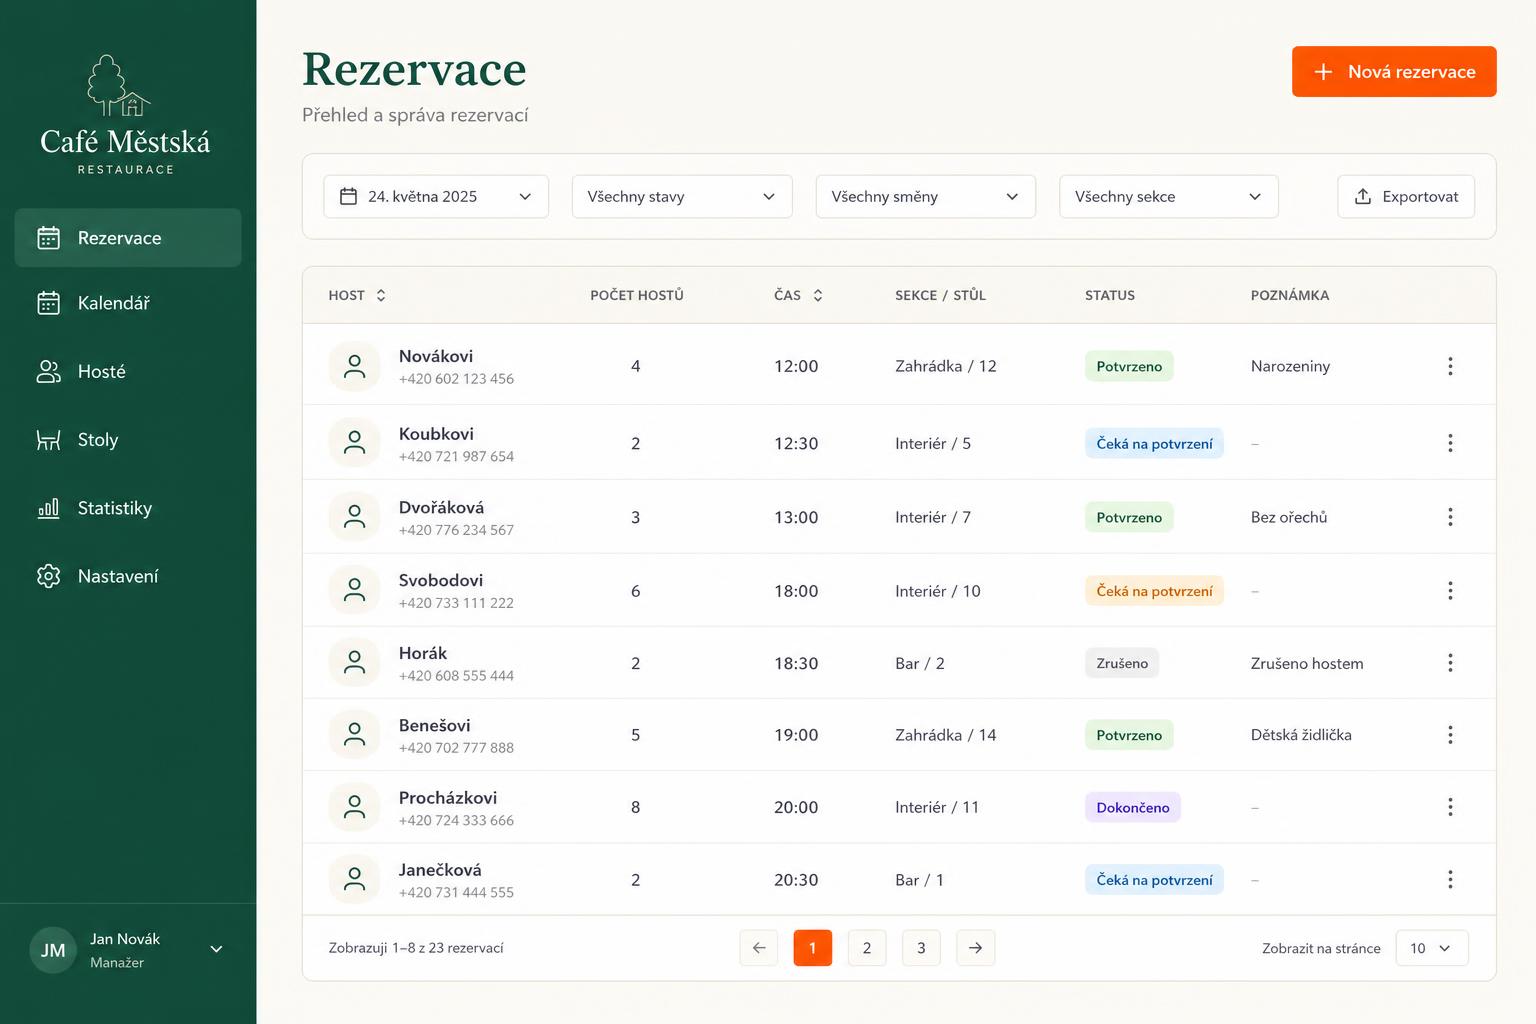The width and height of the screenshot is (1536, 1024).
Task: Open more options for Janečková reservation
Action: (1450, 880)
